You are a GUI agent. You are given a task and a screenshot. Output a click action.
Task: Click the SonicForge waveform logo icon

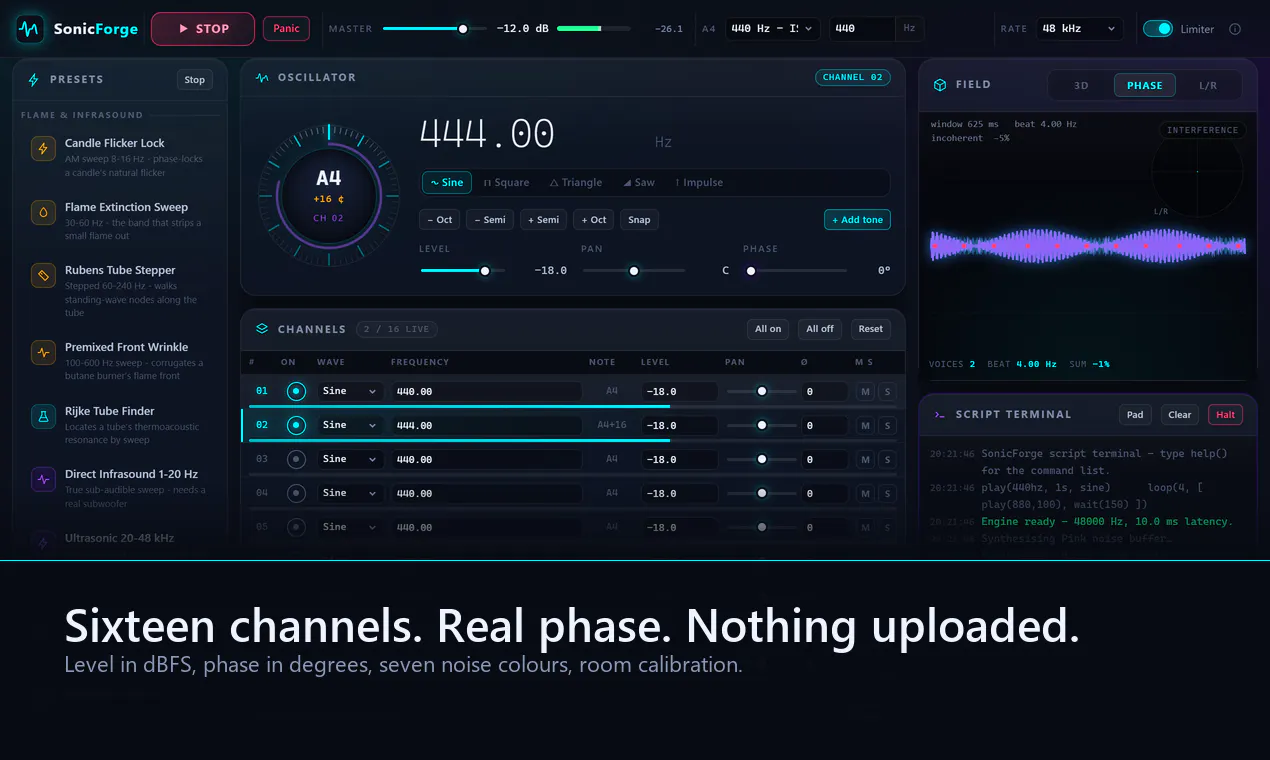pos(30,29)
